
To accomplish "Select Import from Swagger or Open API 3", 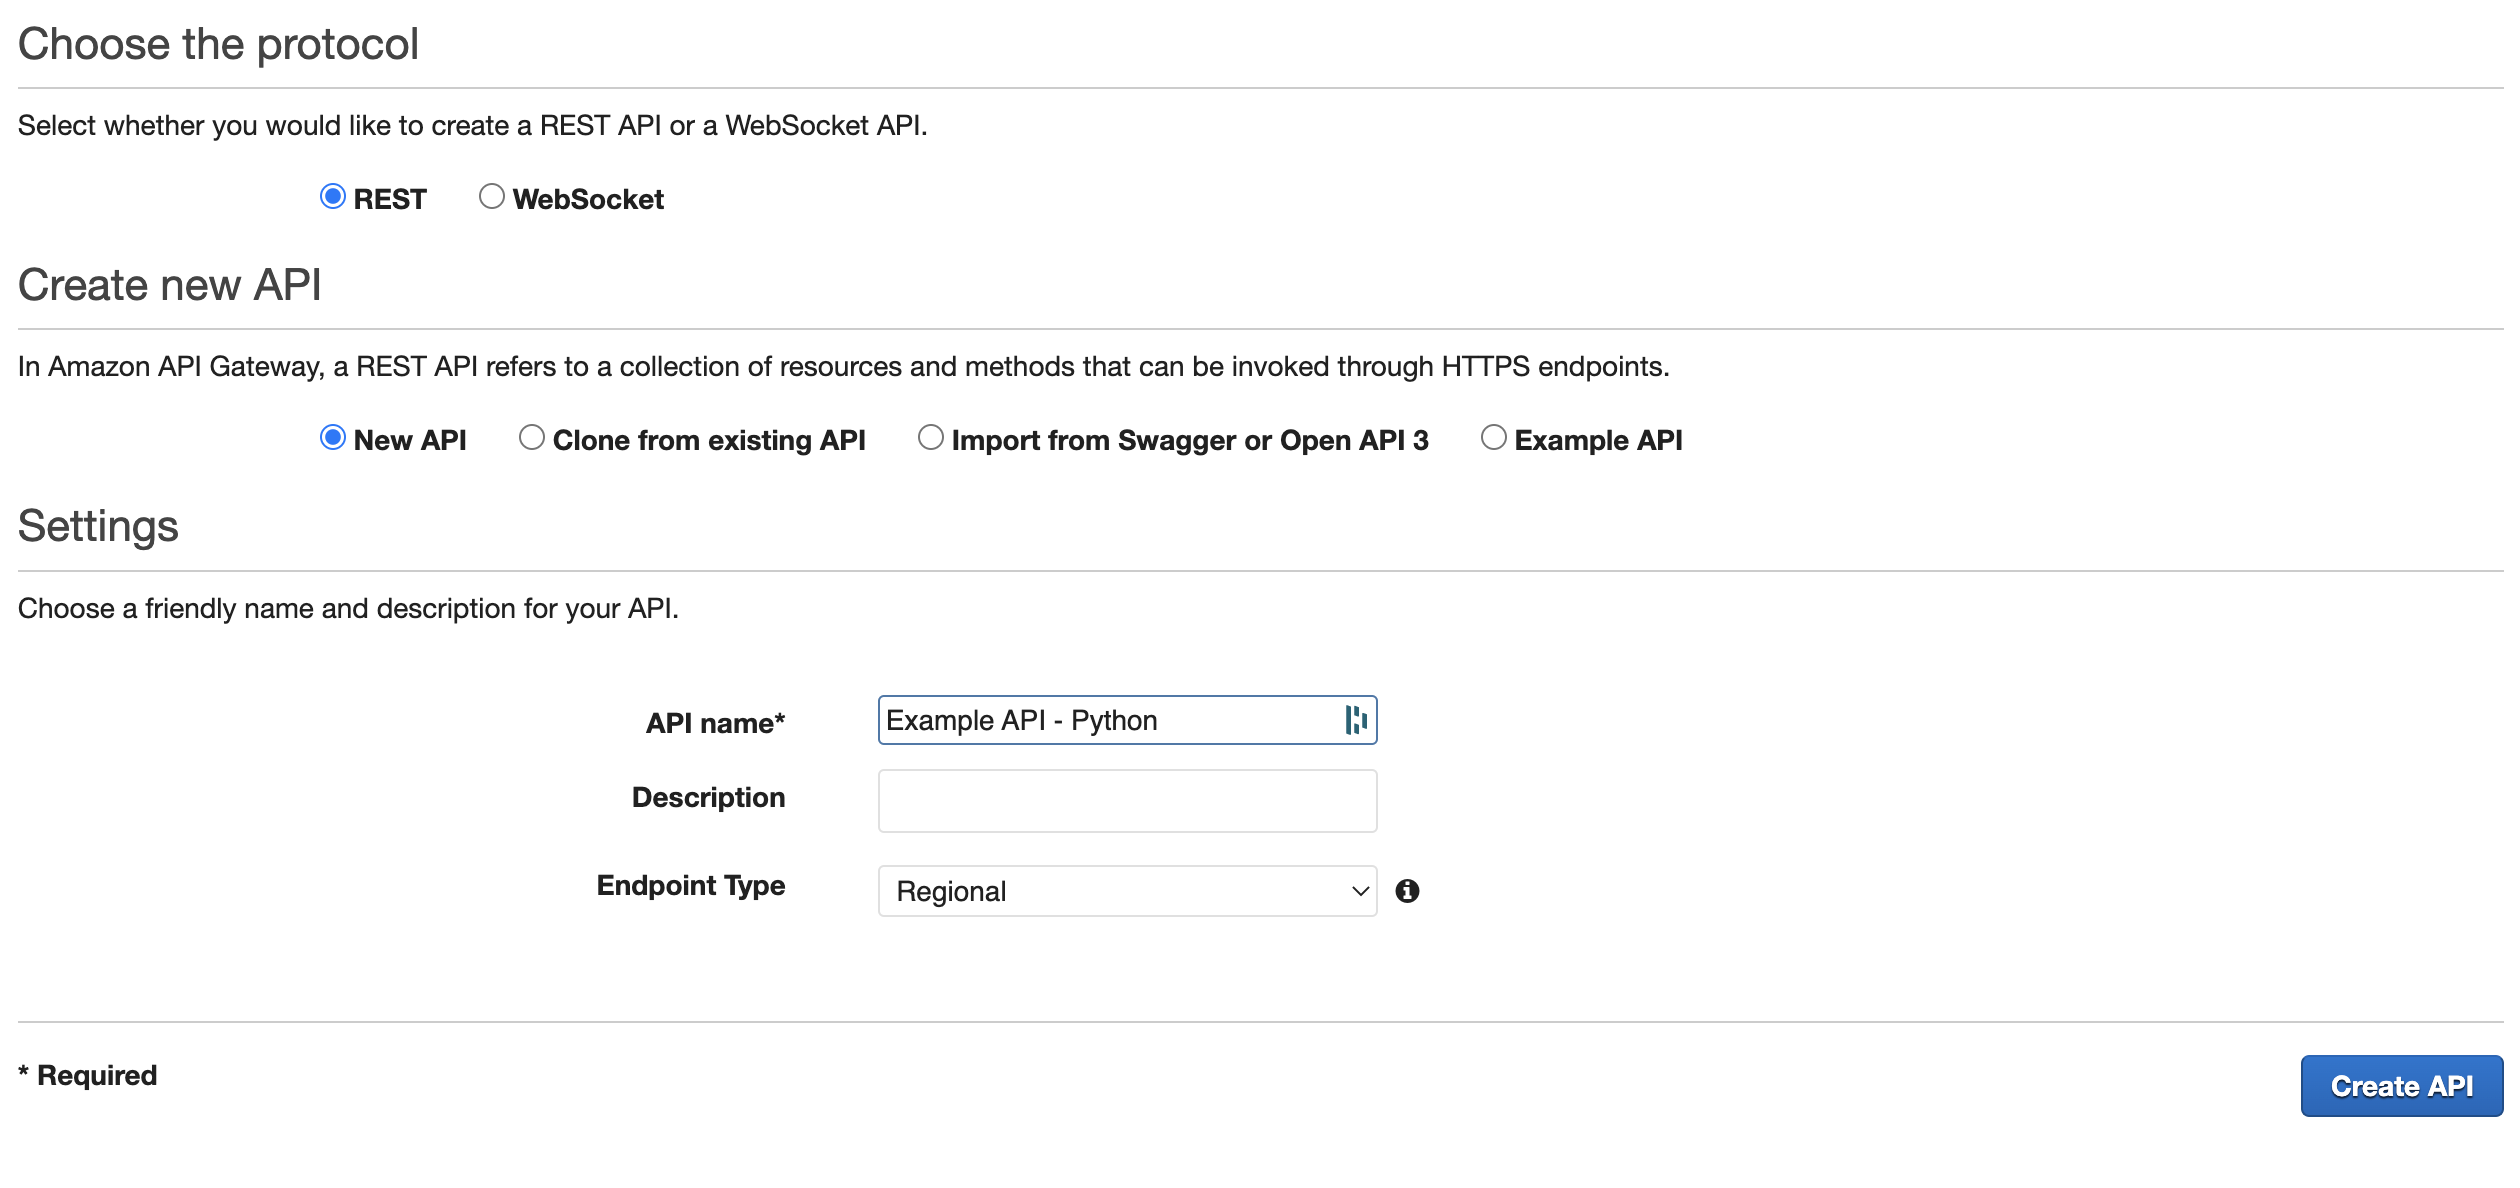I will coord(930,438).
